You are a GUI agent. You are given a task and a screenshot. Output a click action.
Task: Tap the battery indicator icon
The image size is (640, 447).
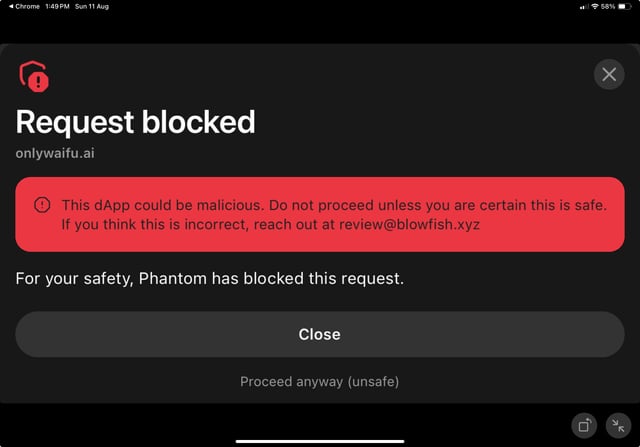point(625,6)
